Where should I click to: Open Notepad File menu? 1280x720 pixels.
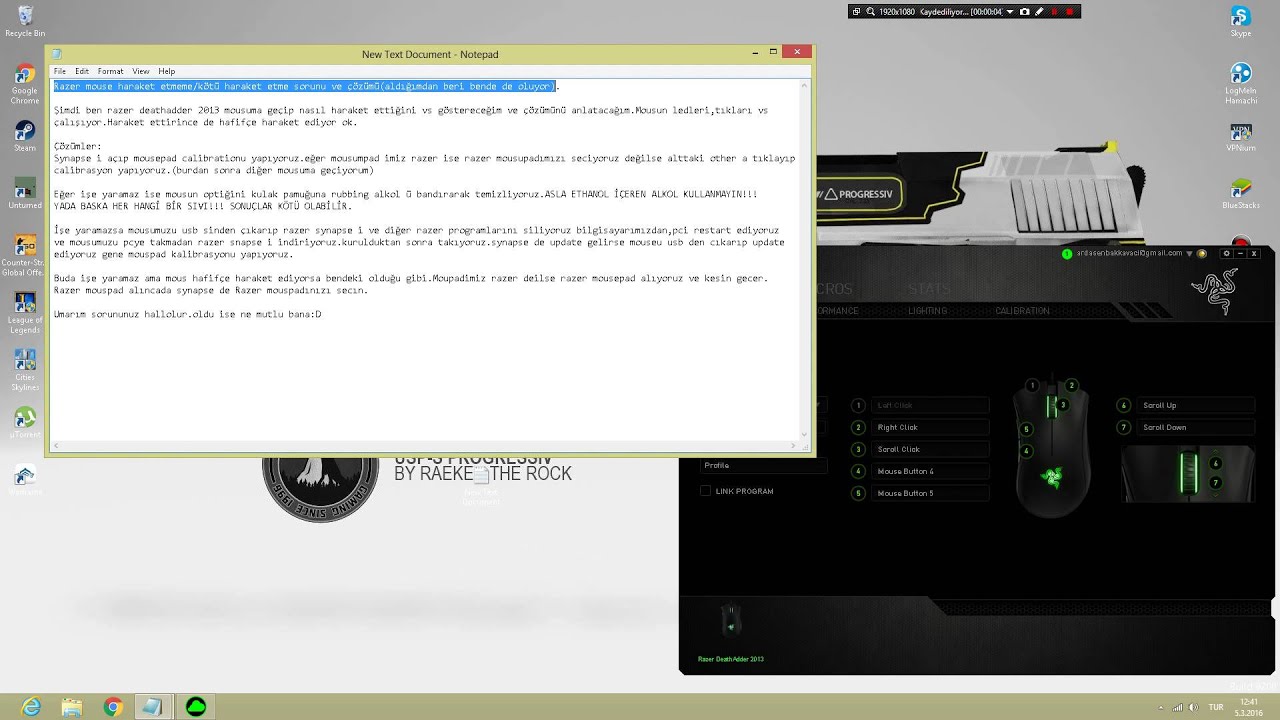[60, 71]
